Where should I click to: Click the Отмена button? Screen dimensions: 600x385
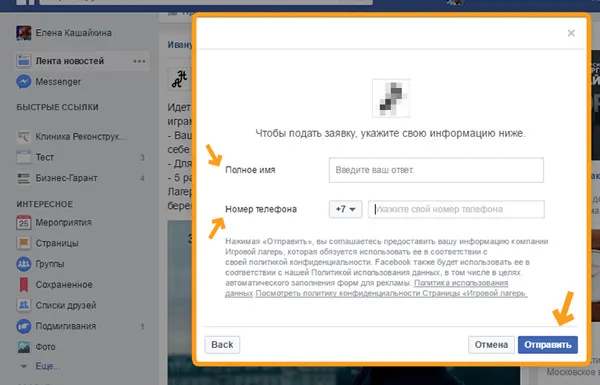(491, 345)
